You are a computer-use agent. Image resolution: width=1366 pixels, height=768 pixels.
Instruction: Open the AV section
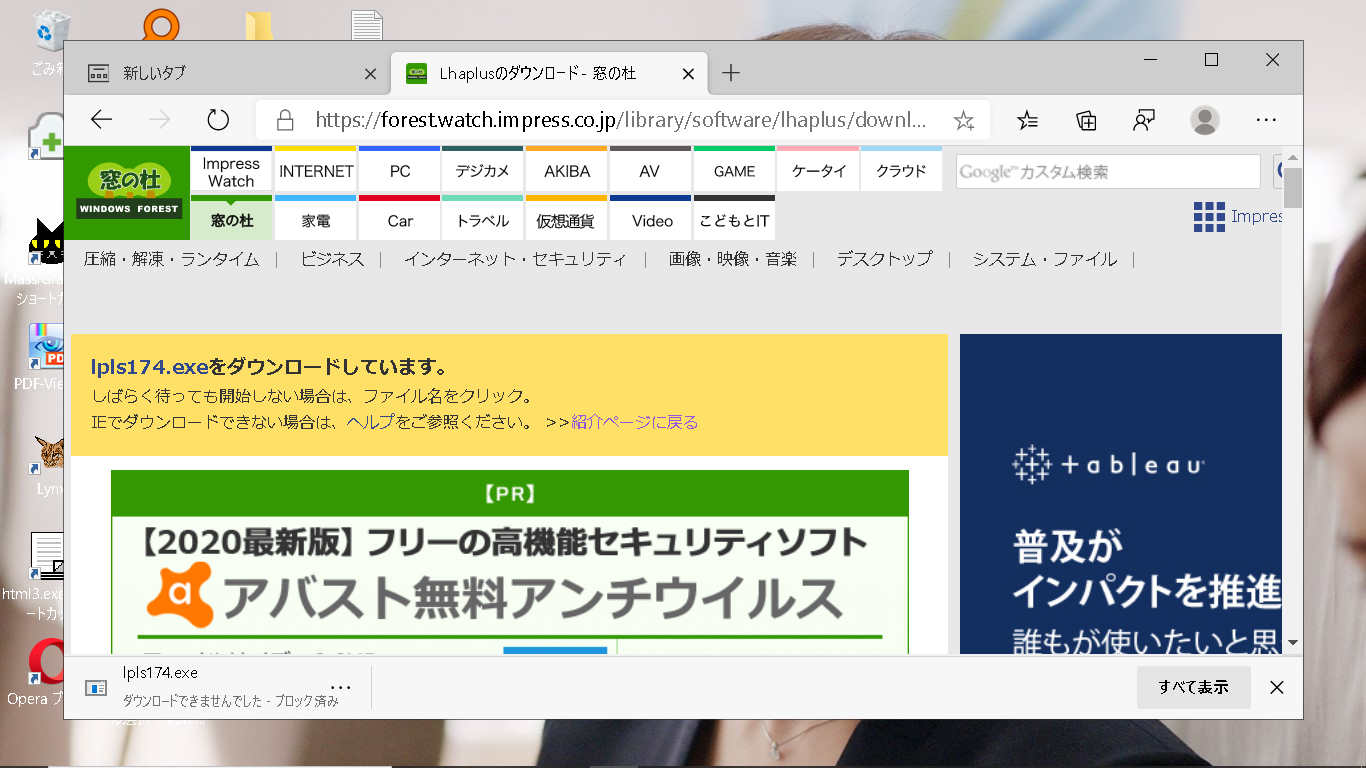coord(650,170)
